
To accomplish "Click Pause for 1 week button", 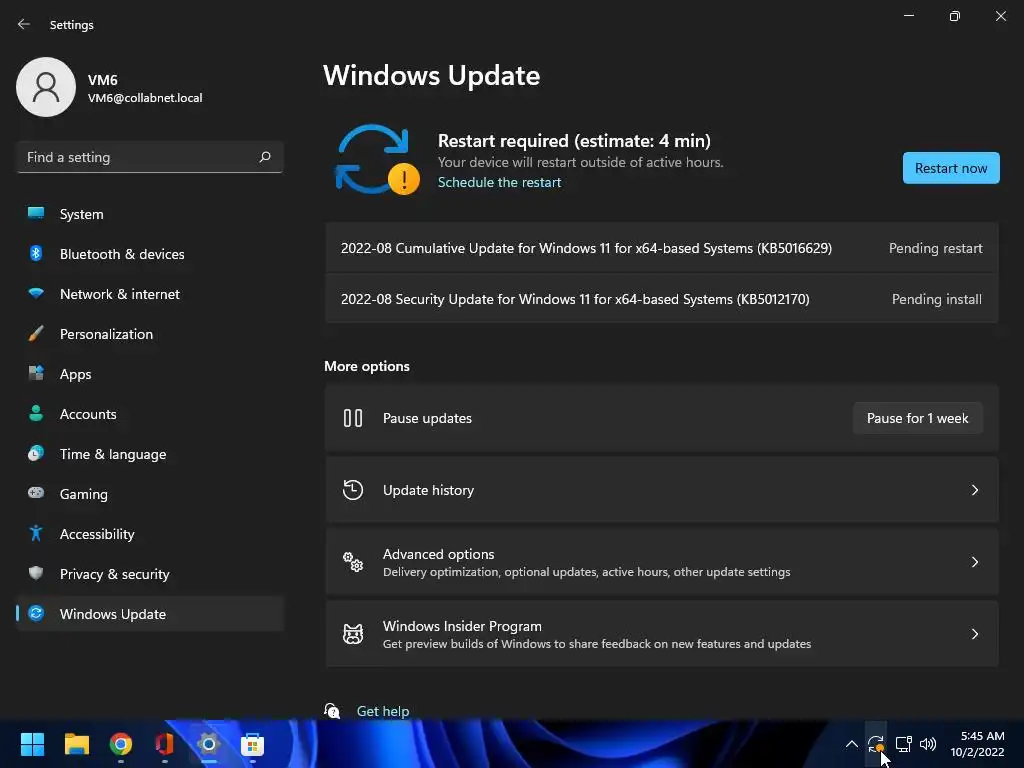I will 918,418.
